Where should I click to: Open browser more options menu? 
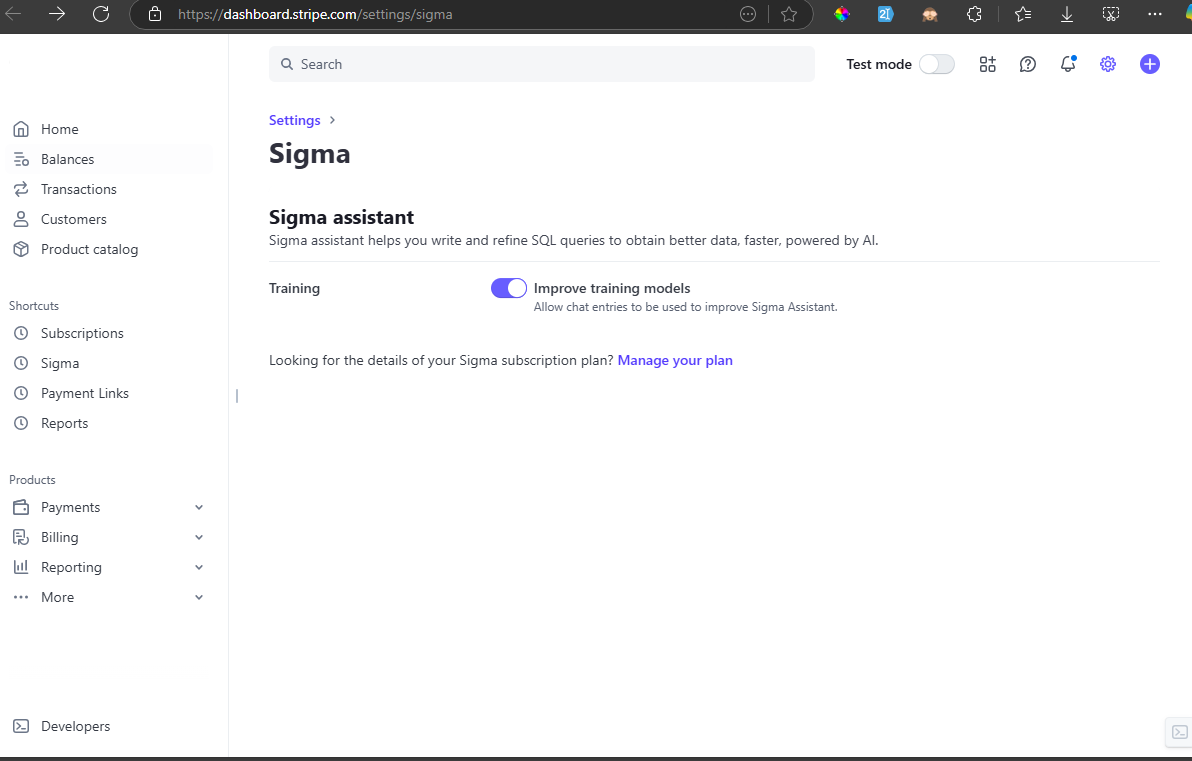tap(1155, 14)
